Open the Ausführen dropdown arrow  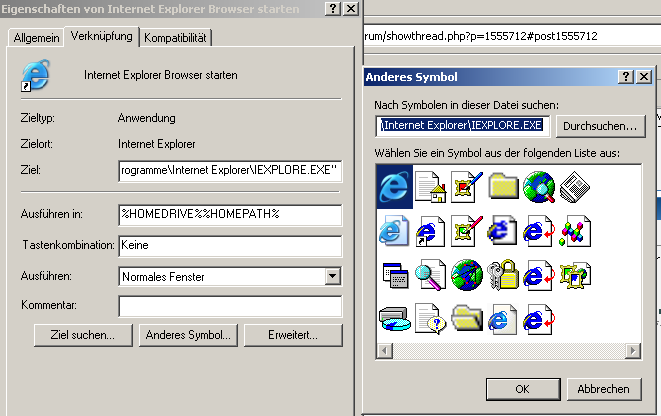tap(333, 276)
